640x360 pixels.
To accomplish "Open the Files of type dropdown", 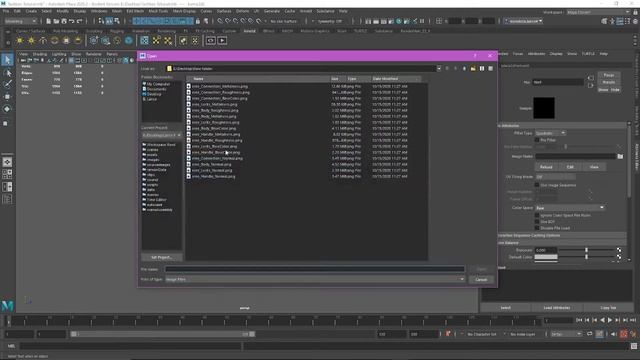I will pyautogui.click(x=315, y=280).
